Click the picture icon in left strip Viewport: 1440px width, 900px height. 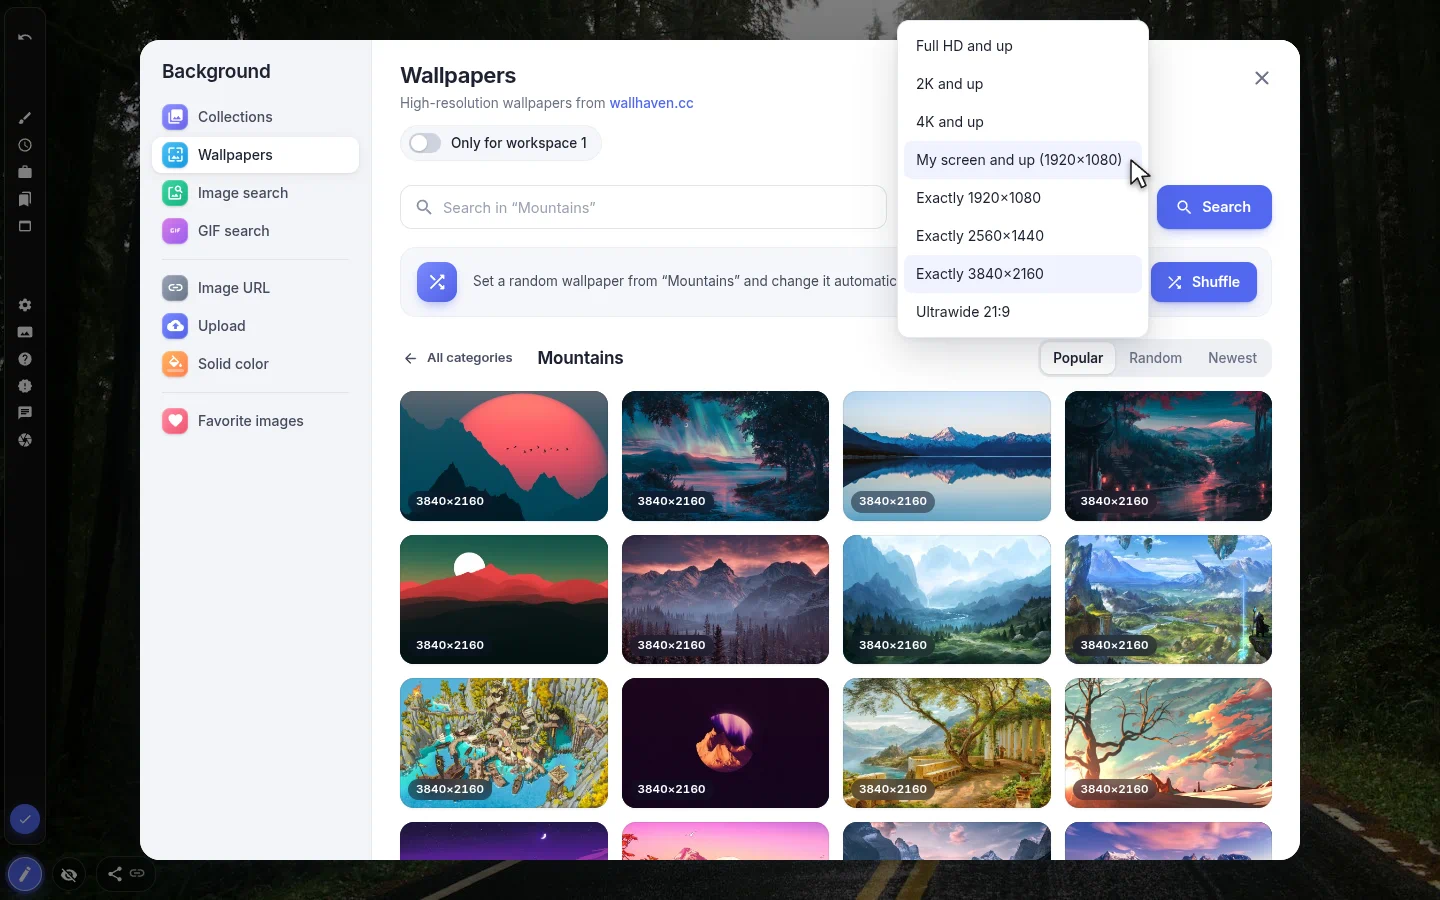(x=25, y=332)
